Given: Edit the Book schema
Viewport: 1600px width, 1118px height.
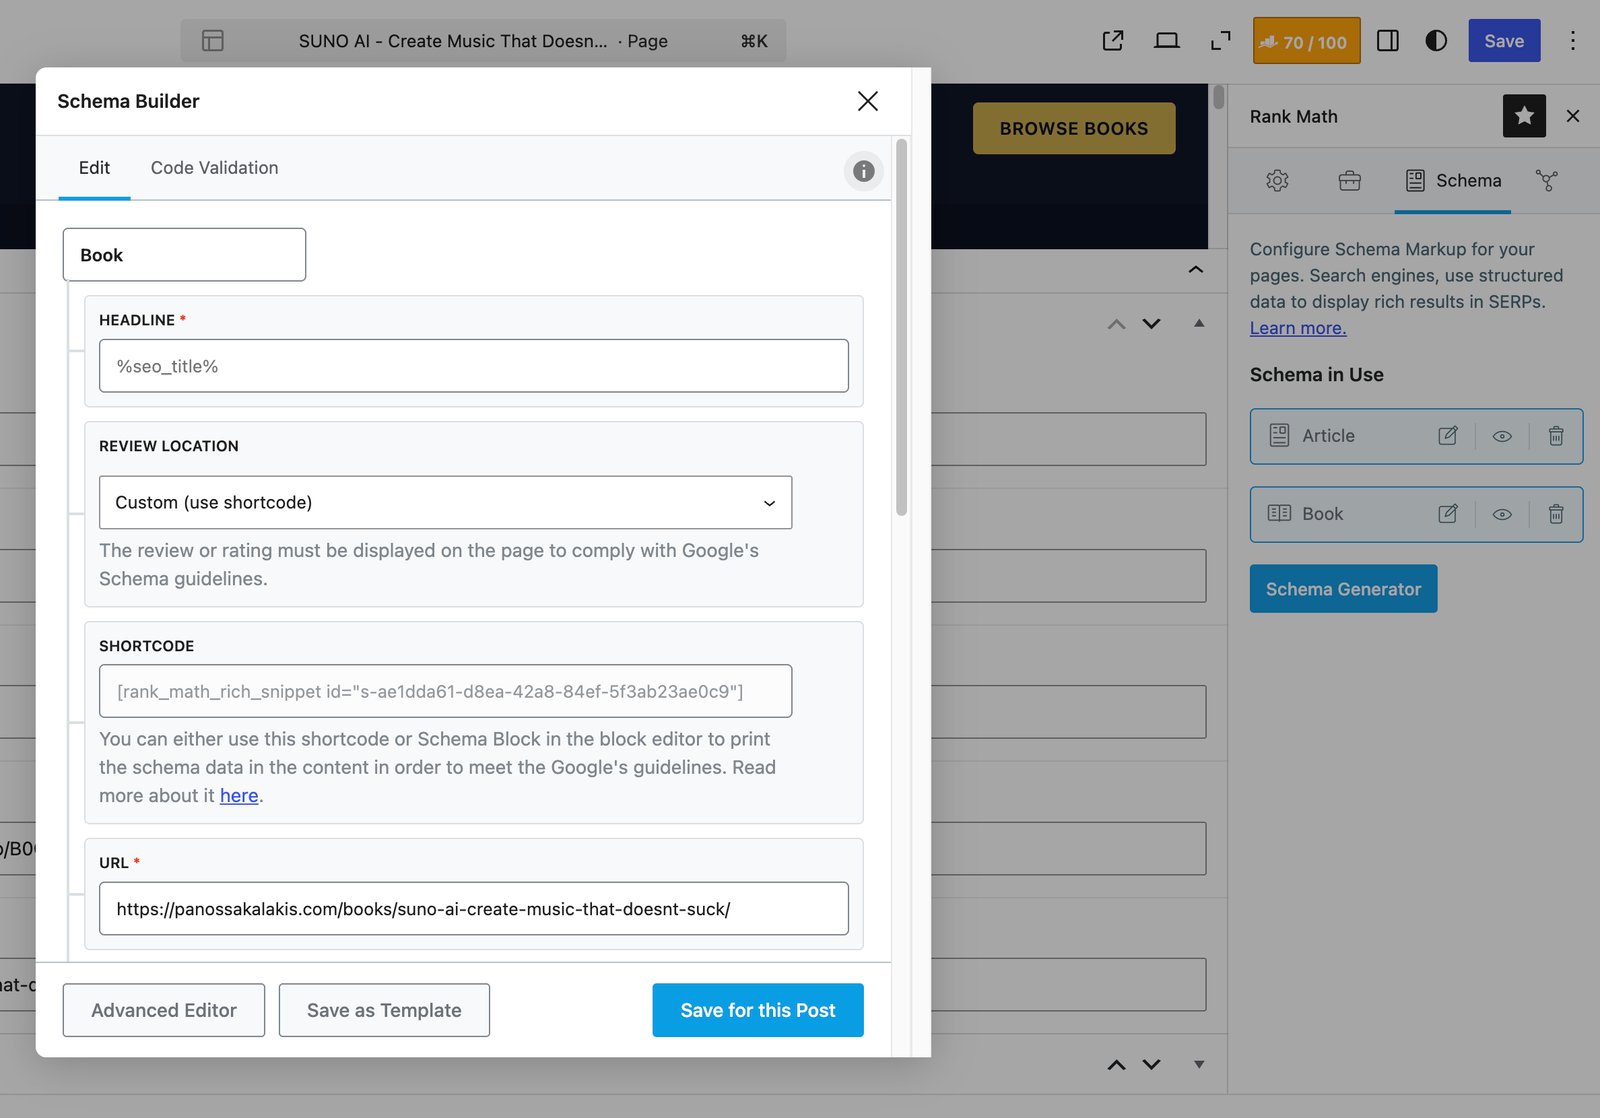Looking at the screenshot, I should (1448, 514).
